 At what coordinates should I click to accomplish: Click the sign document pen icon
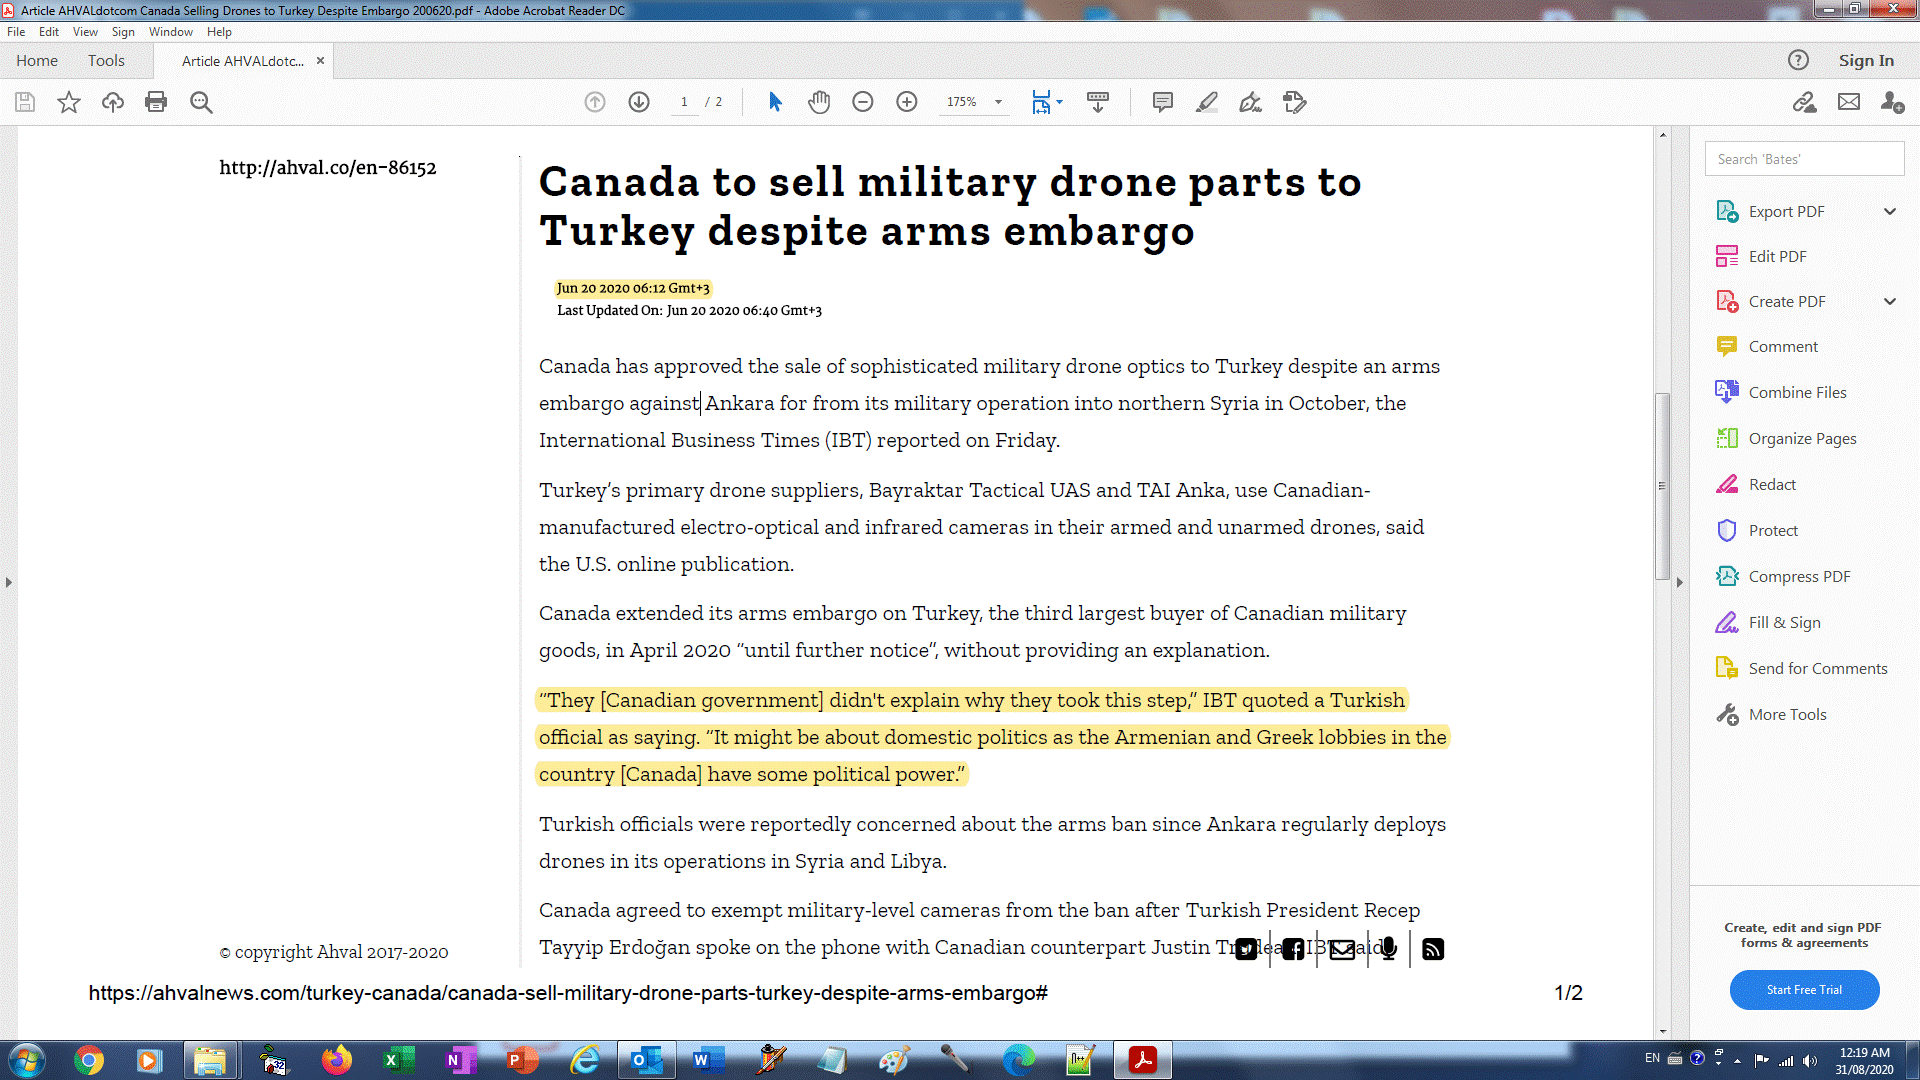click(1251, 102)
